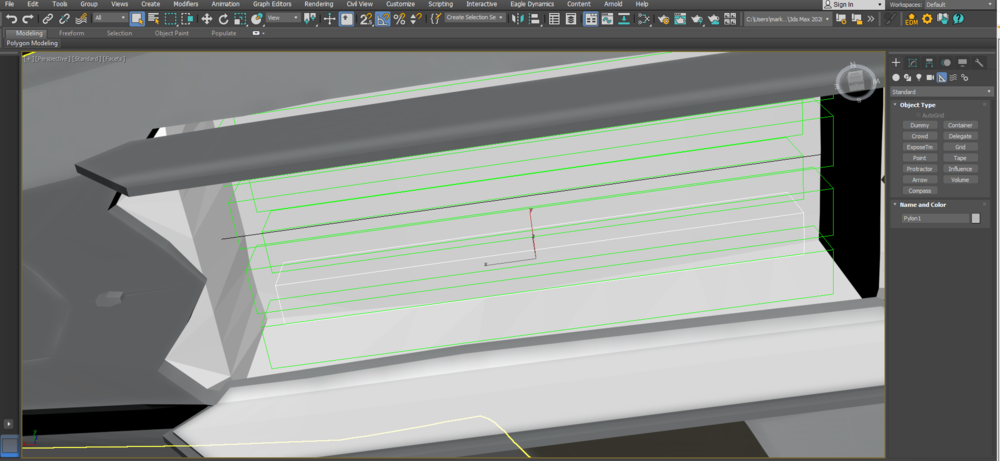
Task: Click the Undo arrow icon
Action: click(11, 18)
